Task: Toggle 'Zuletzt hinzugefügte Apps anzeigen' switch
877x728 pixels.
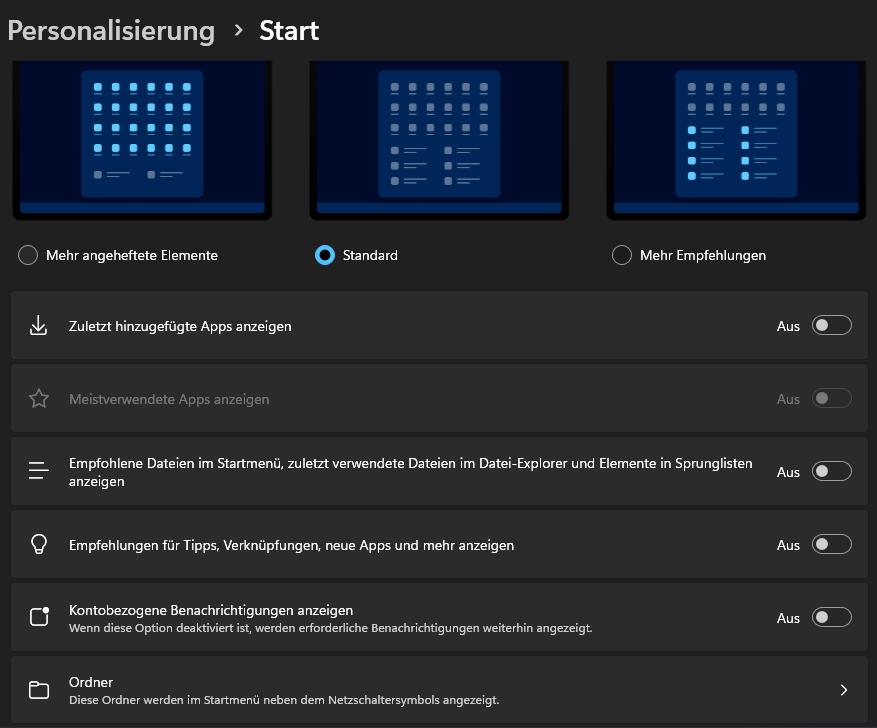Action: (x=832, y=325)
